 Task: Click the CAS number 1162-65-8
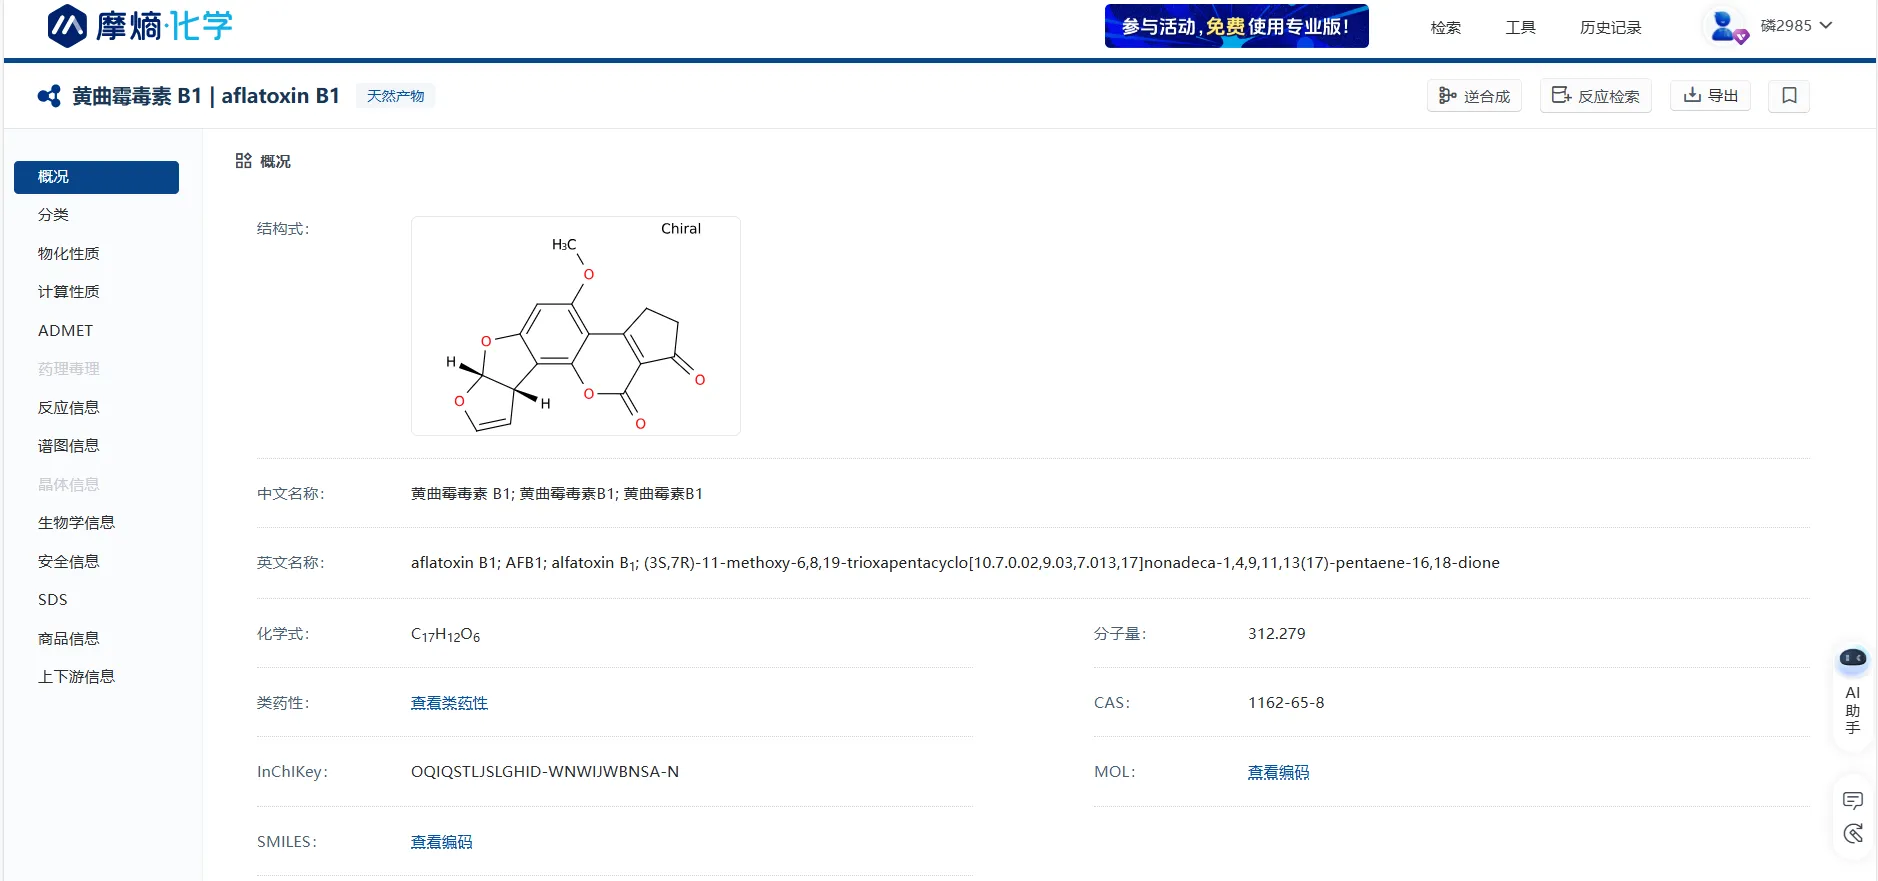tap(1286, 703)
